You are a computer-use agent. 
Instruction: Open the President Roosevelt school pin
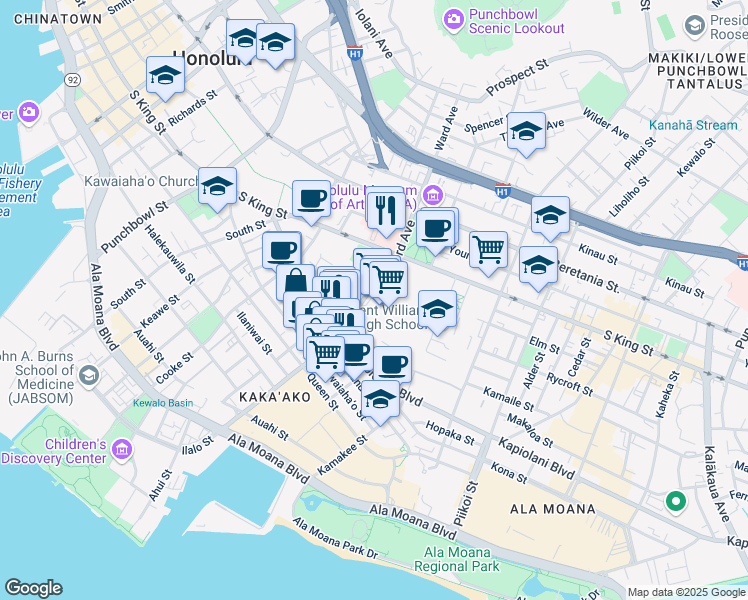[695, 26]
